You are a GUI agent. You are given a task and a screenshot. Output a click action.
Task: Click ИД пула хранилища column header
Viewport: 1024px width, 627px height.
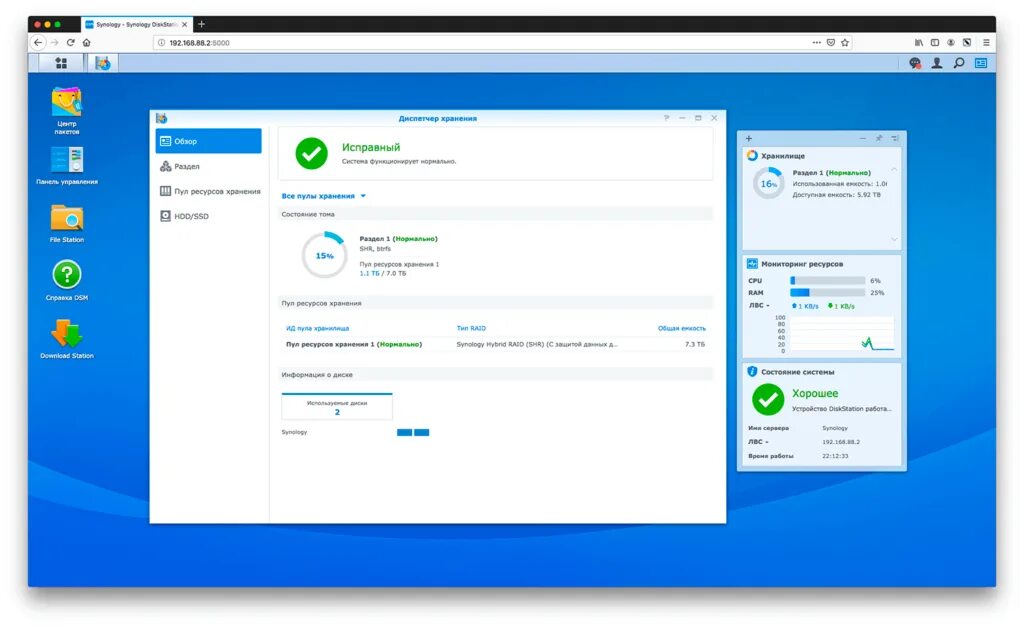point(317,328)
